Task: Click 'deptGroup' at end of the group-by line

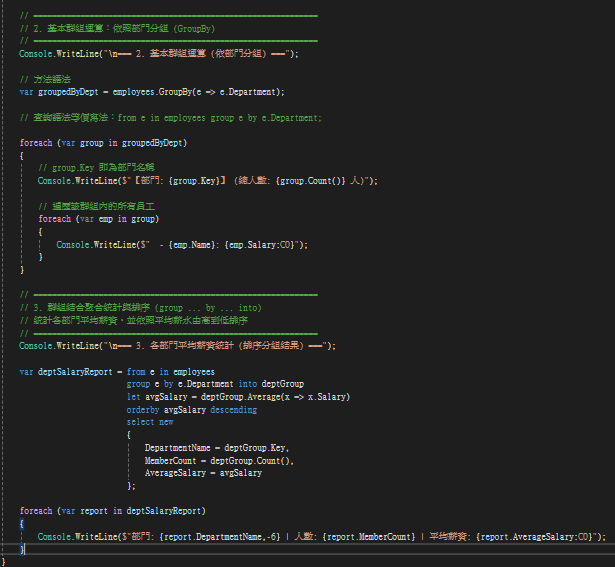Action: (x=283, y=384)
